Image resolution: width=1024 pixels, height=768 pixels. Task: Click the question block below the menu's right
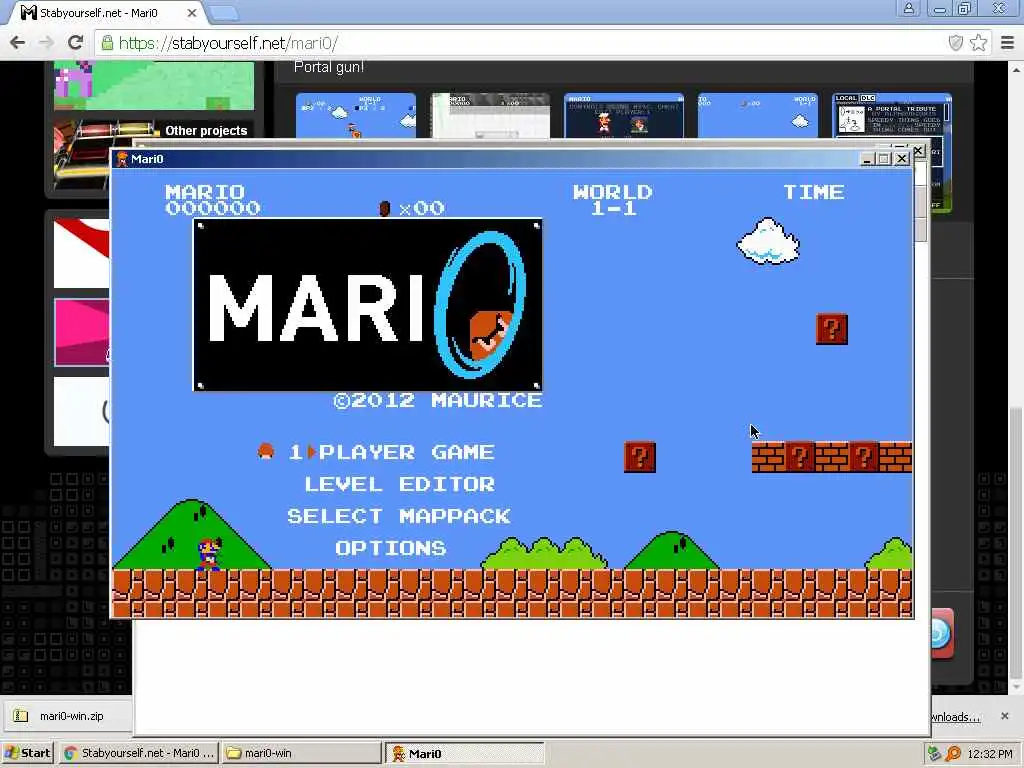coord(640,456)
